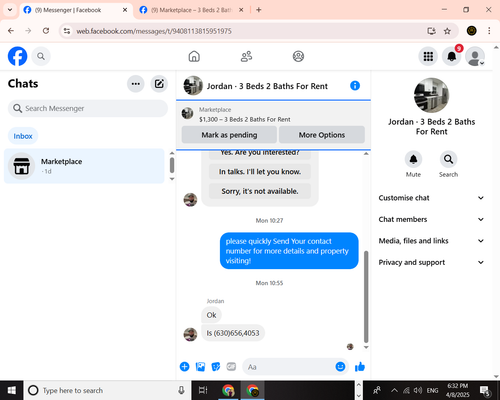Viewport: 500px width, 400px height.
Task: Choose a sticker icon in composer
Action: click(x=216, y=367)
